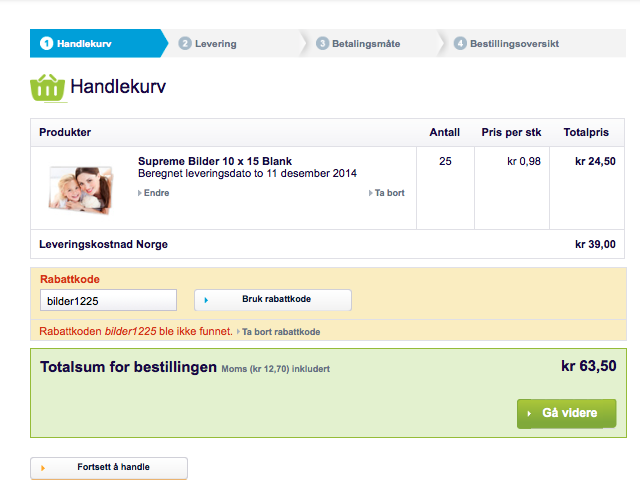Image resolution: width=640 pixels, height=491 pixels.
Task: Click step 2 circle icon beside Levering
Action: click(x=185, y=43)
